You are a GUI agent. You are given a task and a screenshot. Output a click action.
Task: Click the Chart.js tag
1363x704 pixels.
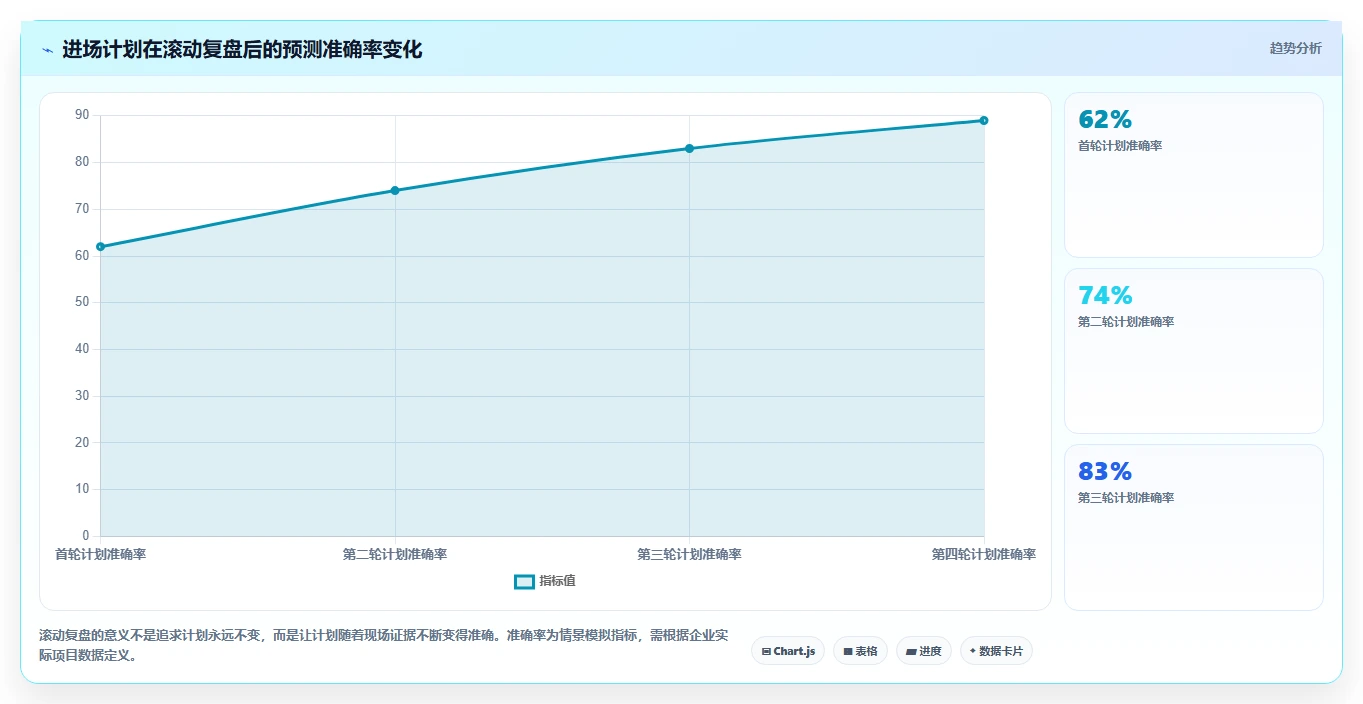tap(788, 651)
